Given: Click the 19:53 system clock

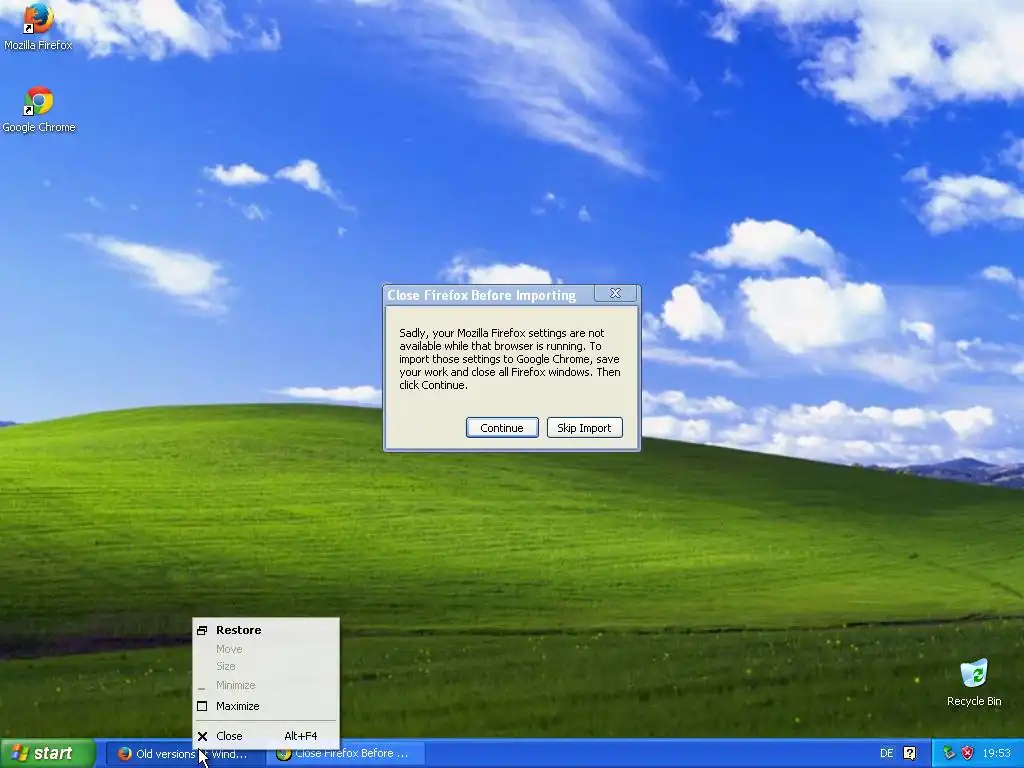Looking at the screenshot, I should click(996, 753).
